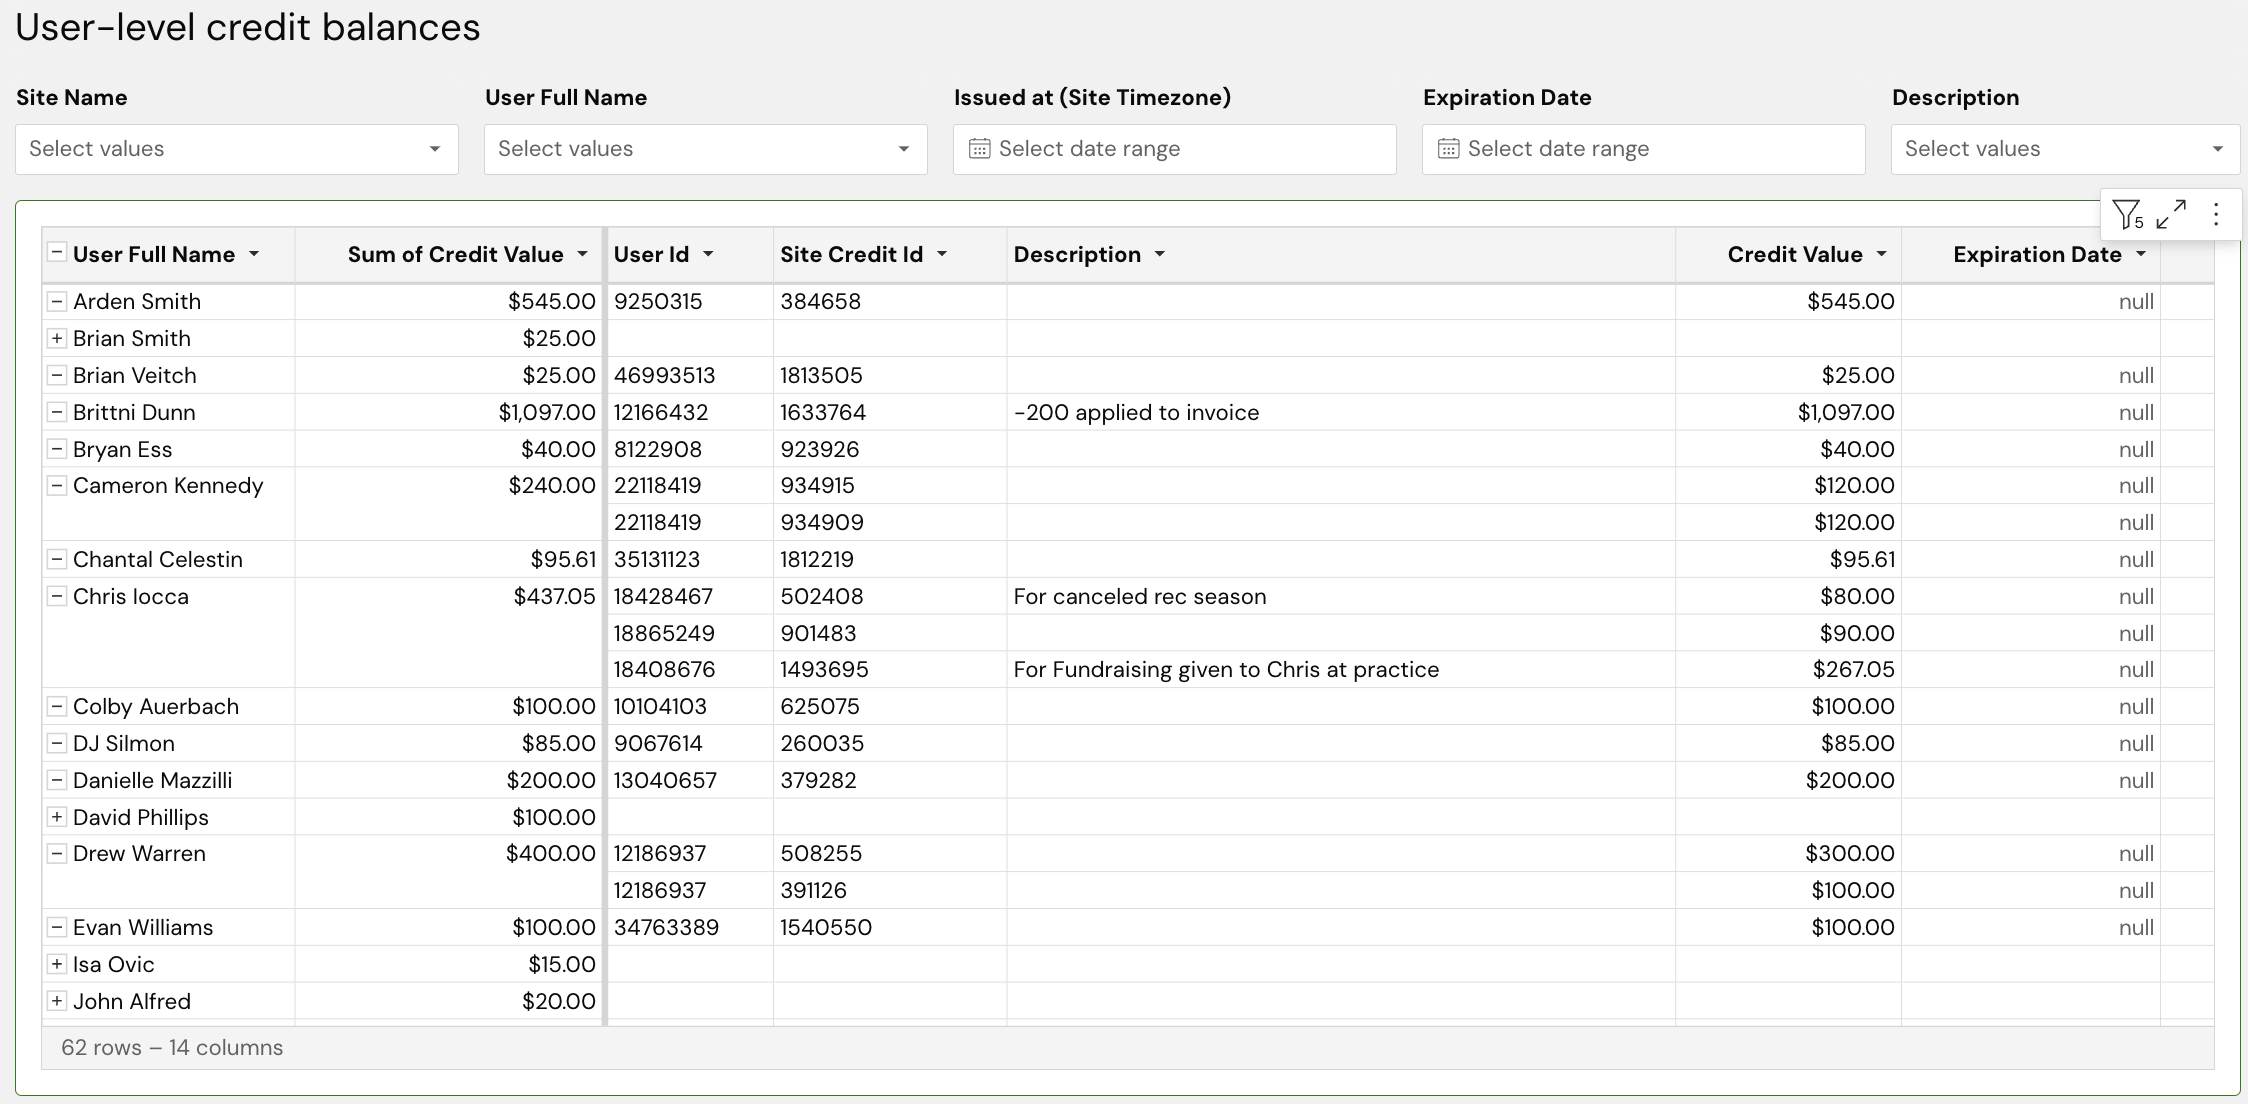This screenshot has height=1104, width=2248.
Task: Select the '-200 applied to invoice' description cell
Action: [1341, 412]
